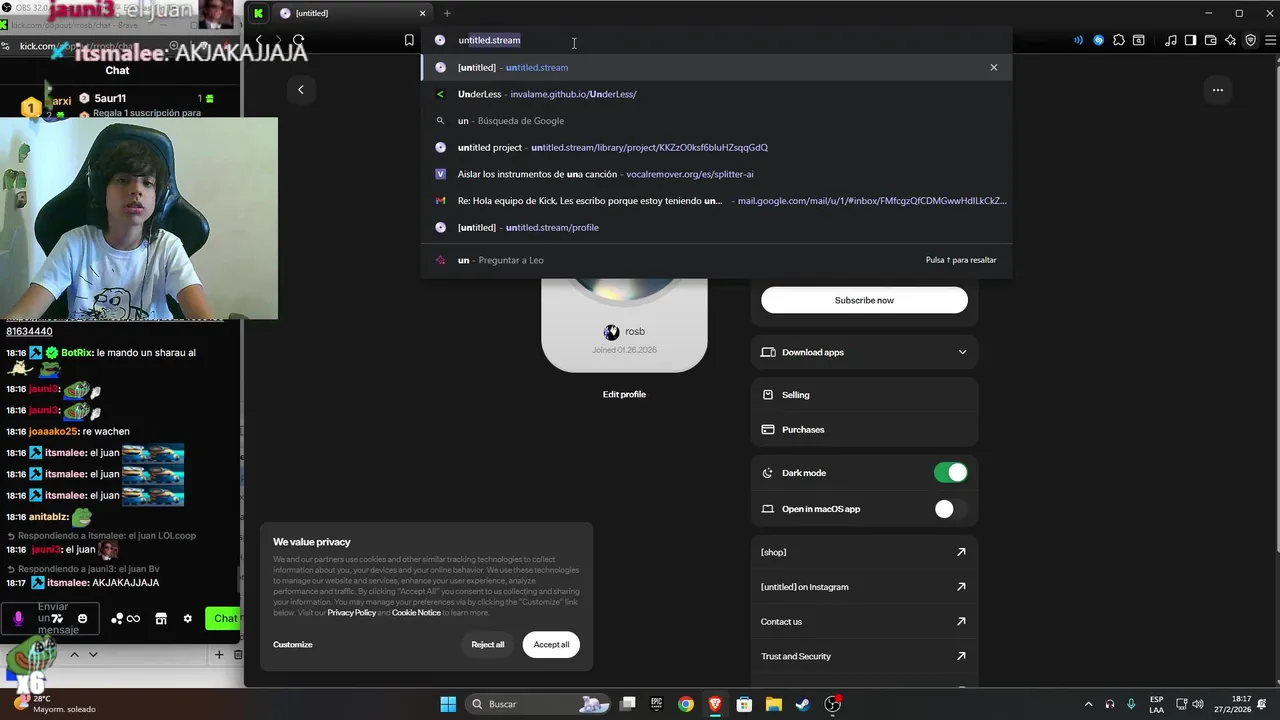Open the browser hamburger menu

1269,40
